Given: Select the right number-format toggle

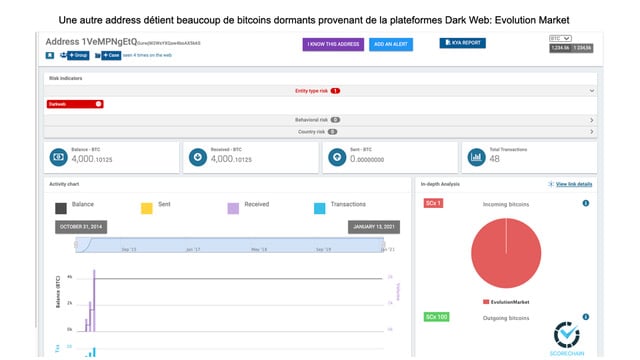Looking at the screenshot, I should [x=582, y=48].
